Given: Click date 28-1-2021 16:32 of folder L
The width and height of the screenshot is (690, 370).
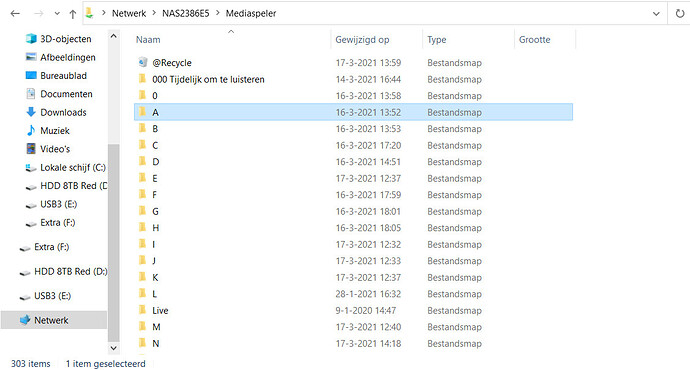Looking at the screenshot, I should click(x=368, y=294).
